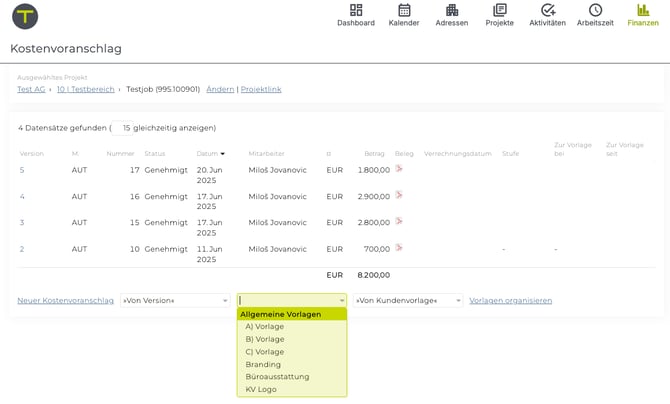Viewport: 670px width, 404px height.
Task: Open Projekte icon in navigation bar
Action: (x=499, y=10)
